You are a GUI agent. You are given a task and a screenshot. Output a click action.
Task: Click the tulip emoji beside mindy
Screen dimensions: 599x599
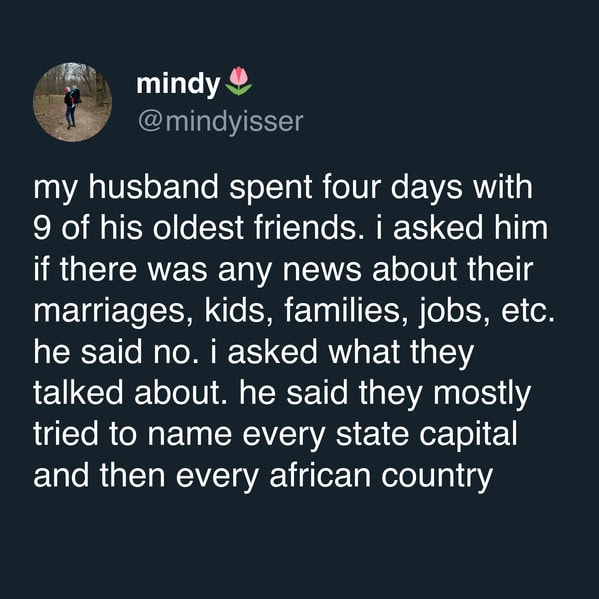click(239, 81)
